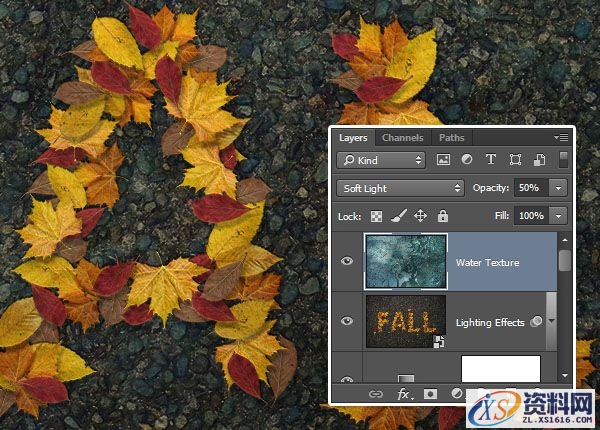The width and height of the screenshot is (600, 430).
Task: Click the lock transparent pixels icon
Action: 377,216
